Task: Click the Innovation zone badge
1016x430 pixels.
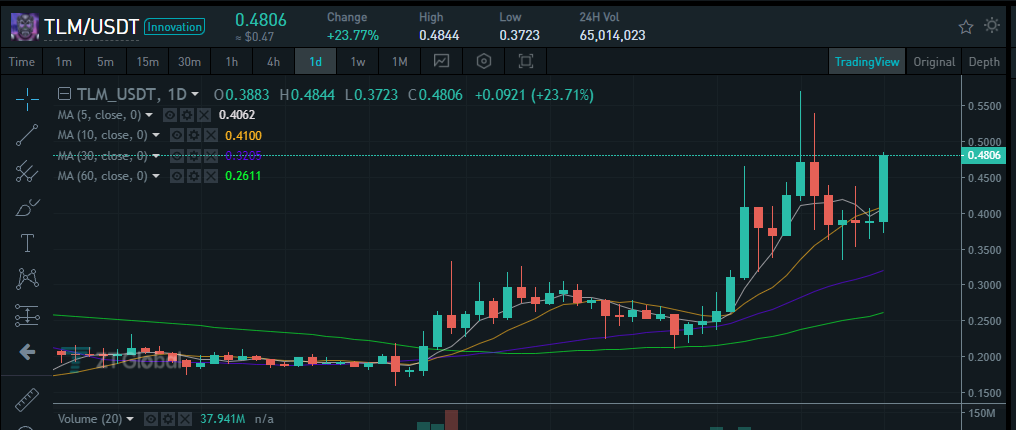Action: click(174, 27)
